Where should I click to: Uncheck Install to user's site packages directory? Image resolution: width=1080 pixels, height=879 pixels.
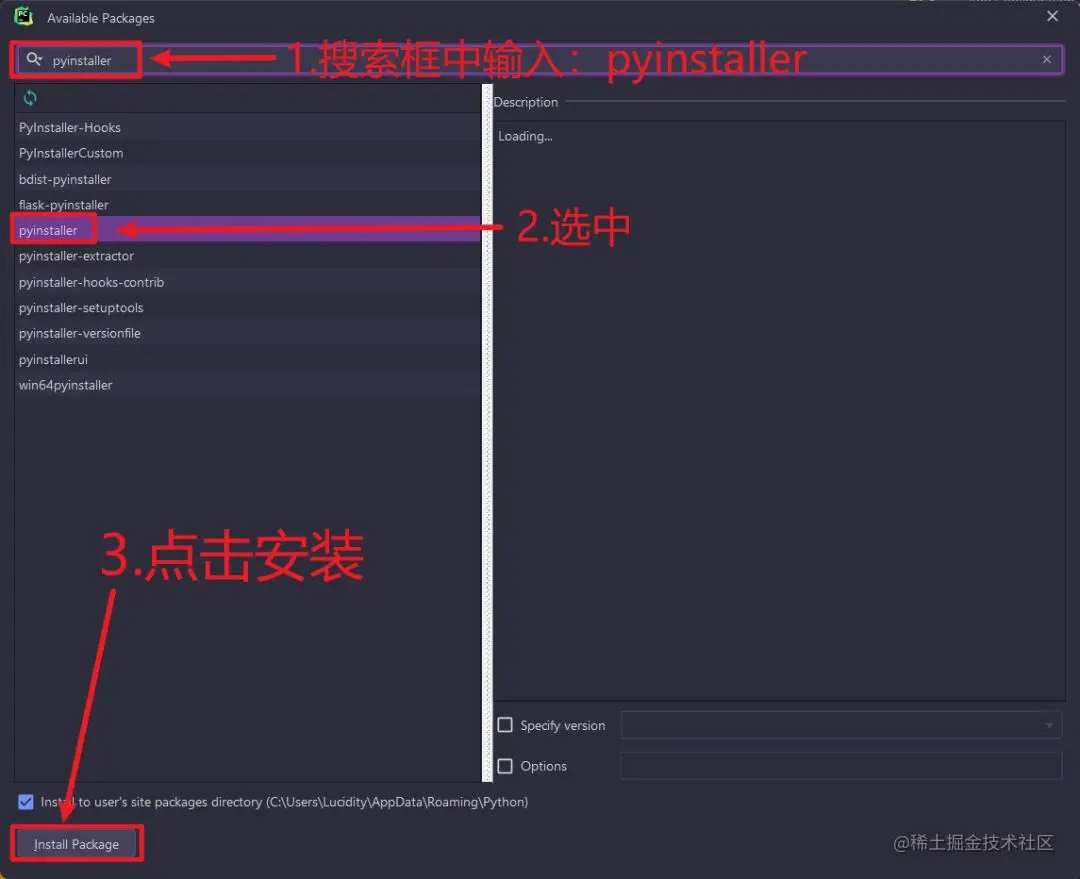click(25, 802)
